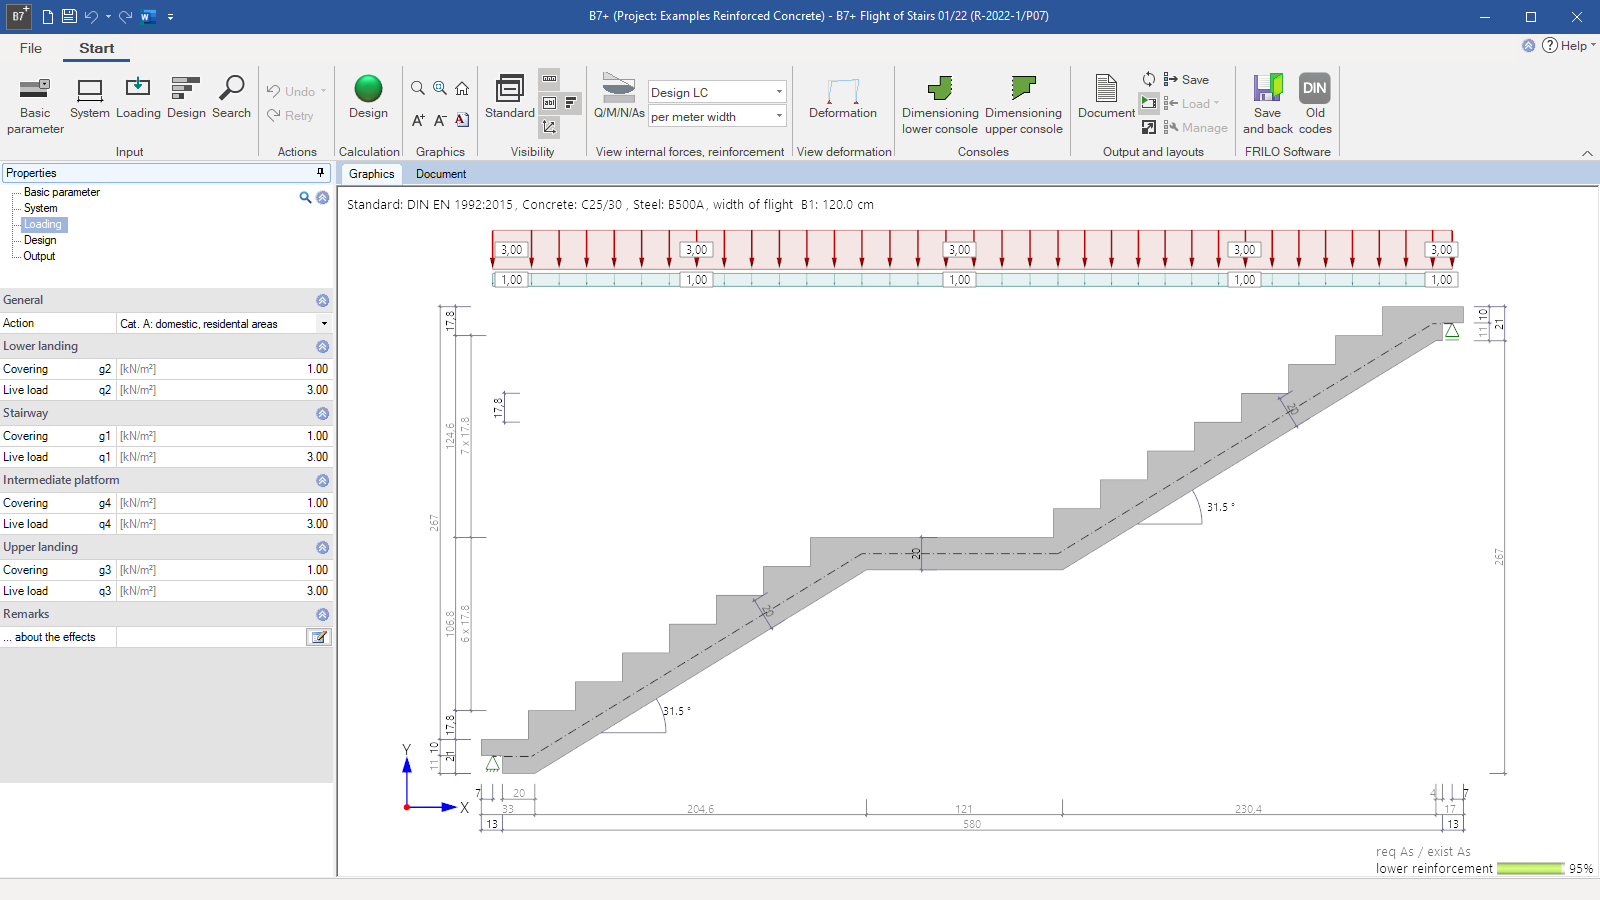Open Basic parameter in the Input group
Image resolution: width=1600 pixels, height=900 pixels.
tap(35, 105)
